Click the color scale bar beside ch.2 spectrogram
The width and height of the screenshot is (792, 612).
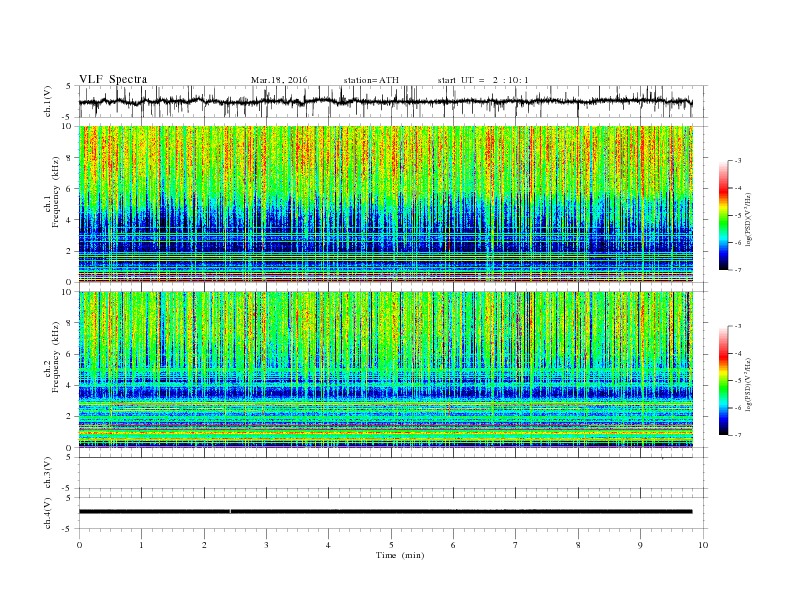pos(724,381)
